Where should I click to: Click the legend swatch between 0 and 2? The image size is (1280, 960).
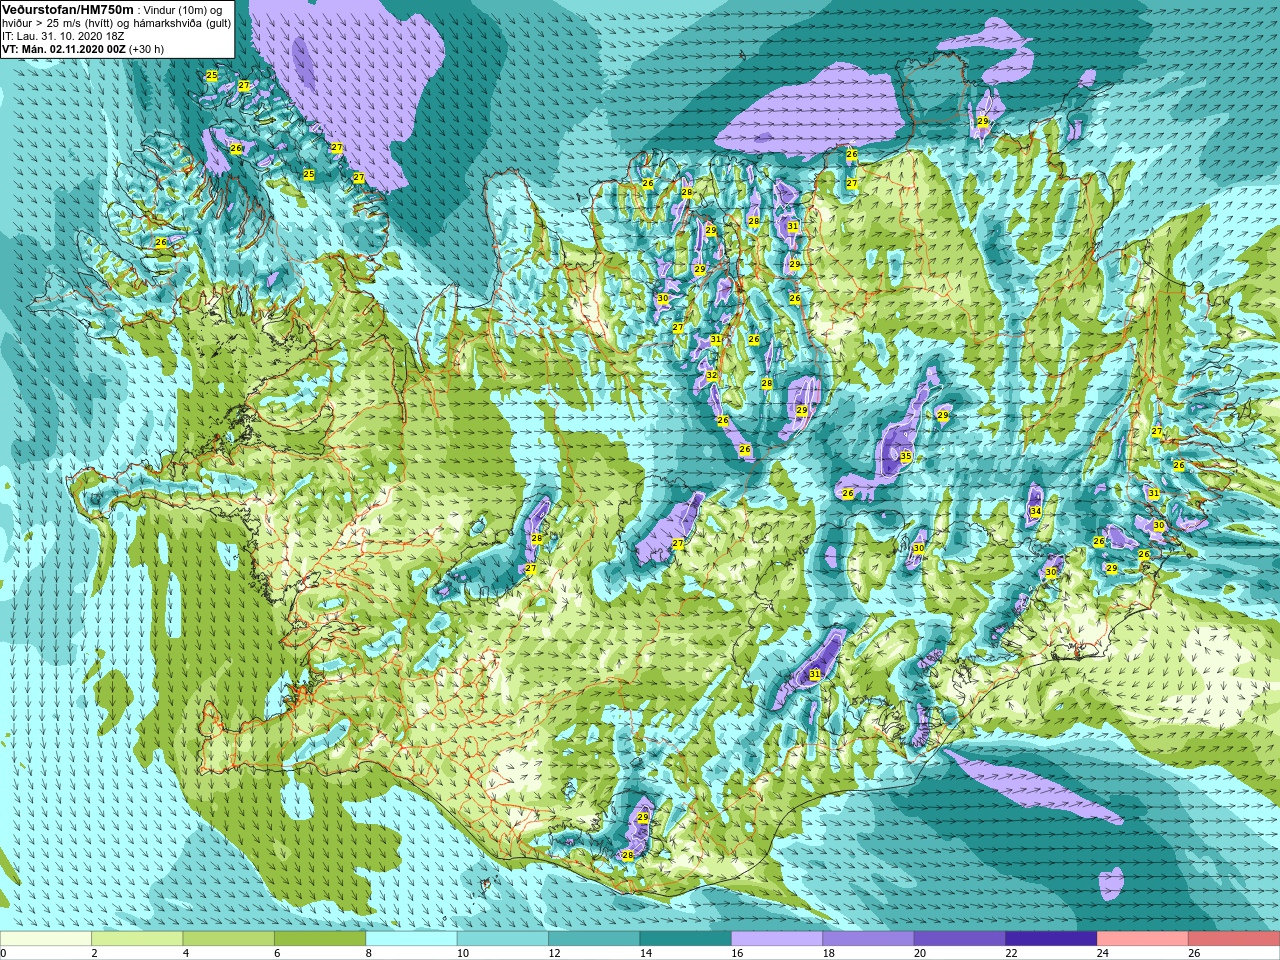click(46, 939)
